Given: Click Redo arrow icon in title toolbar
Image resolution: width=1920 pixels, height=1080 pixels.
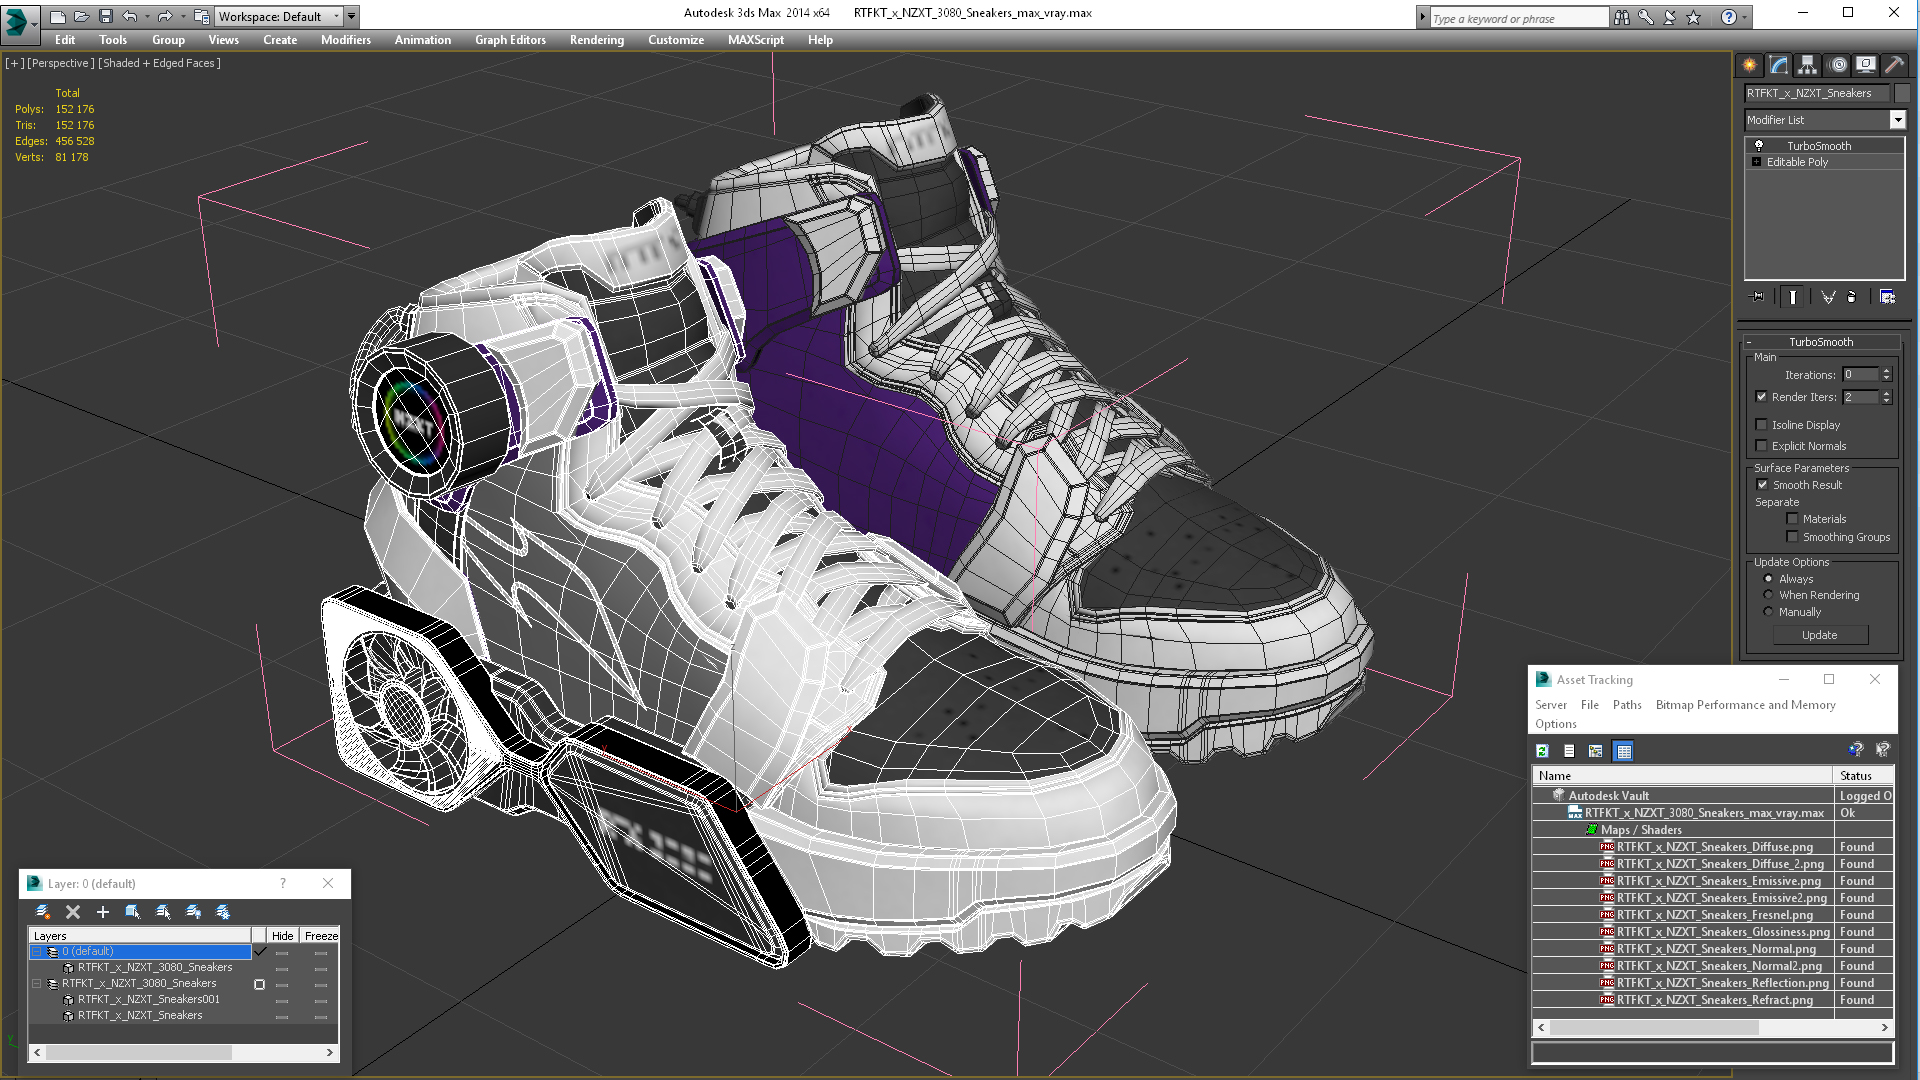Looking at the screenshot, I should coord(165,16).
